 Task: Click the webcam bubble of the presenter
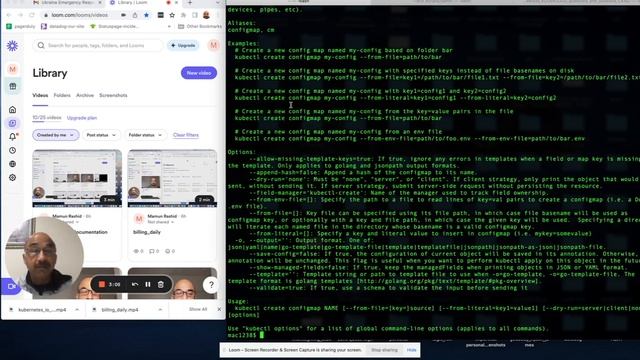click(x=44, y=256)
